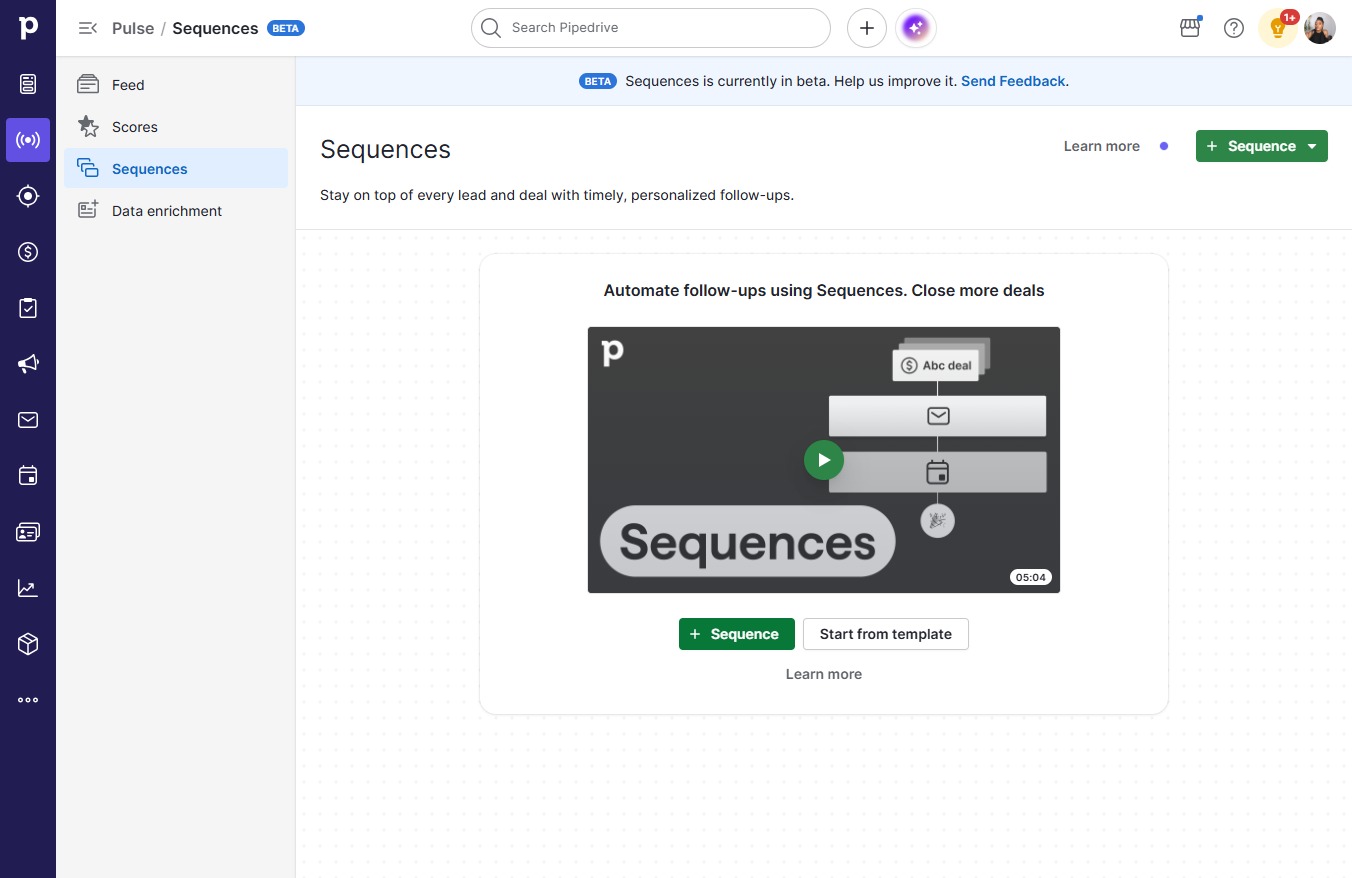Click Start from template button

click(886, 634)
